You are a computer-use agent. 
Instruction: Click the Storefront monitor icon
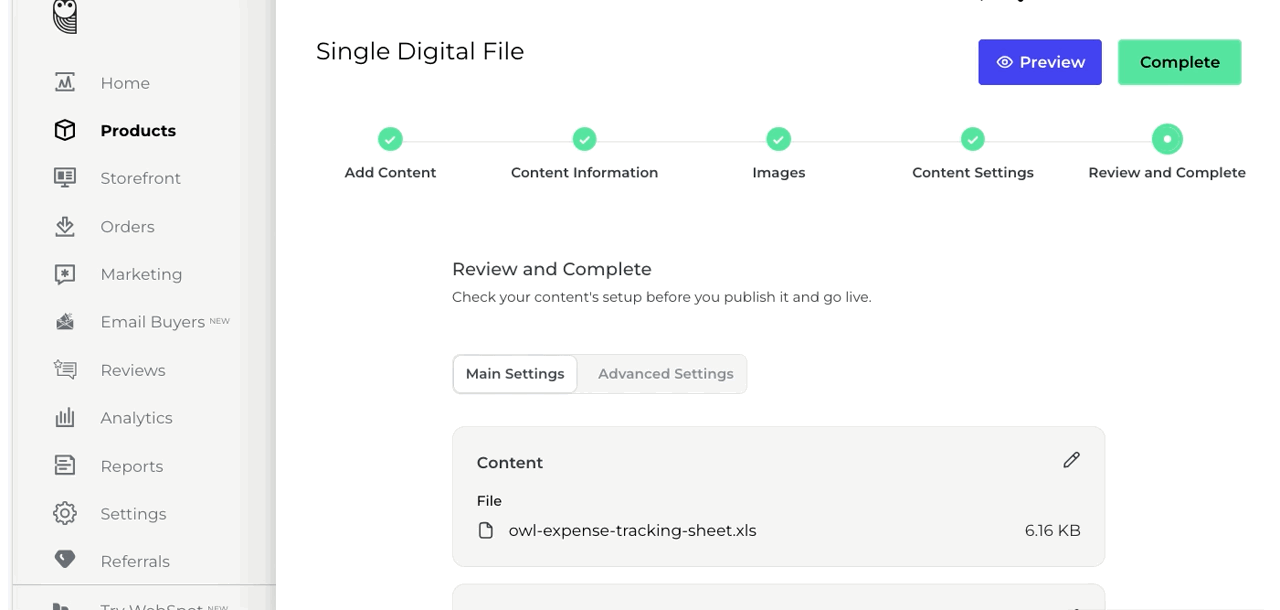click(x=65, y=178)
